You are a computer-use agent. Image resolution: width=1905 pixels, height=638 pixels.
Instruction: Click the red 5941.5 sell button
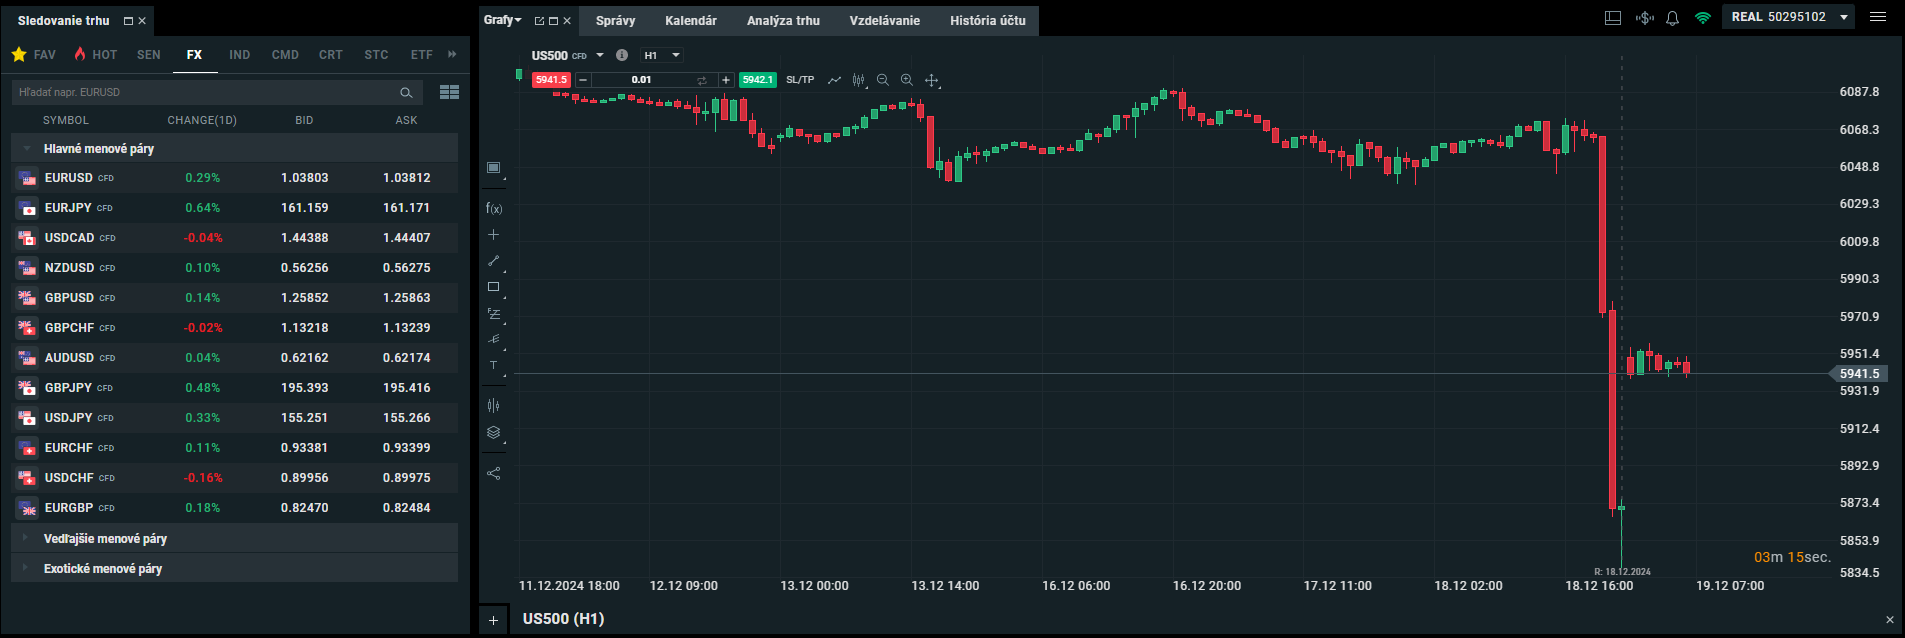[551, 80]
